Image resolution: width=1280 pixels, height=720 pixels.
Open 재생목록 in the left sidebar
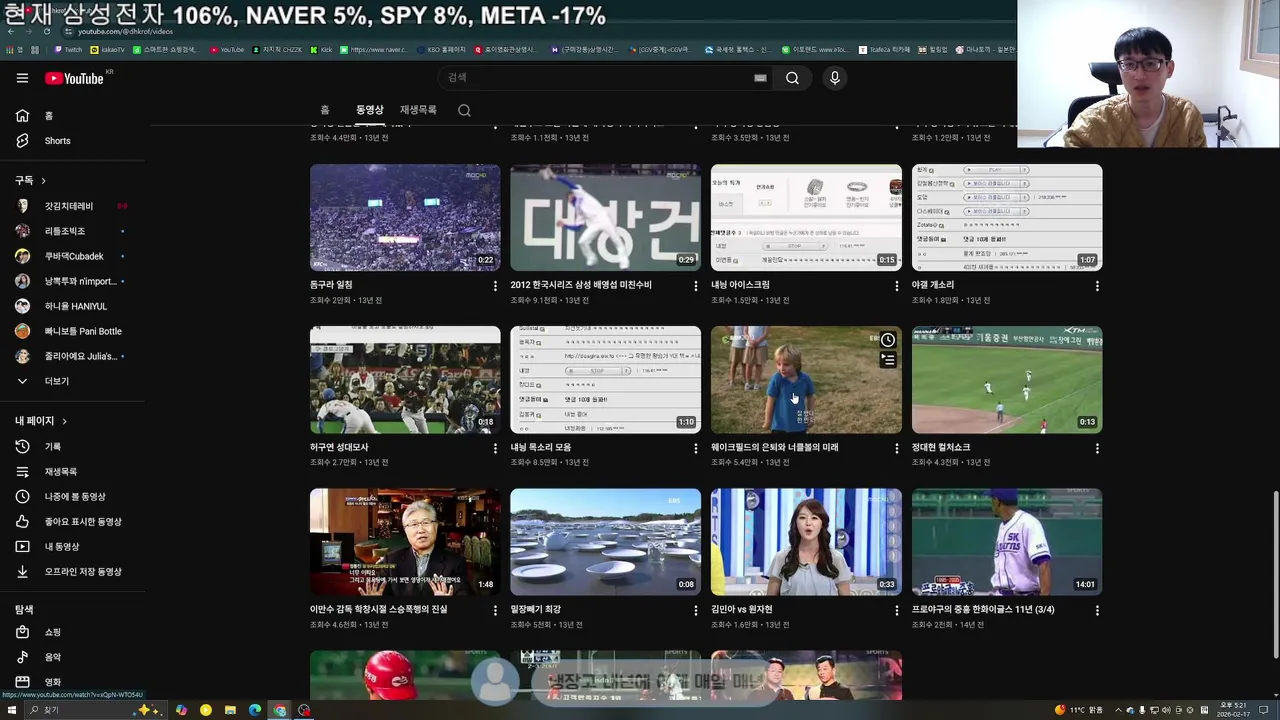72,471
